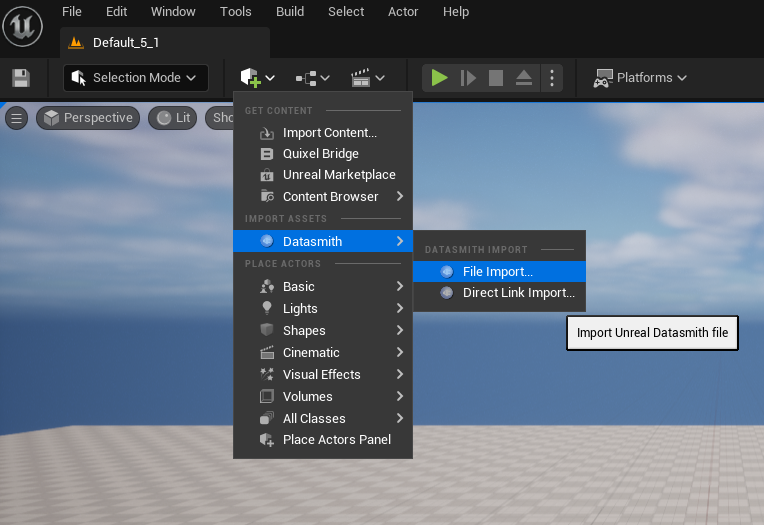Open the File menu
764x525 pixels.
coord(72,12)
